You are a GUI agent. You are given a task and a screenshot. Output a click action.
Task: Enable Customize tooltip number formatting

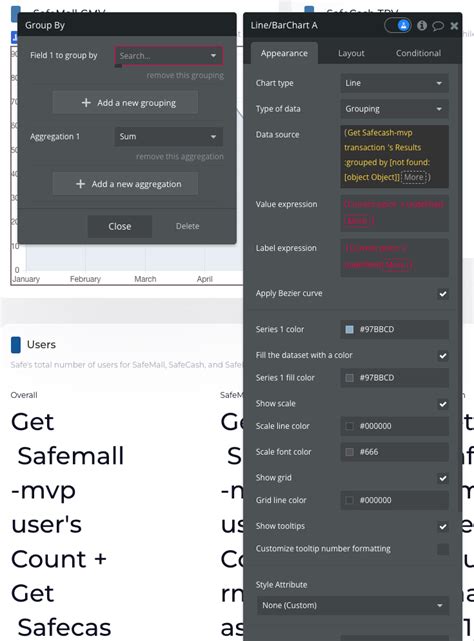[443, 549]
